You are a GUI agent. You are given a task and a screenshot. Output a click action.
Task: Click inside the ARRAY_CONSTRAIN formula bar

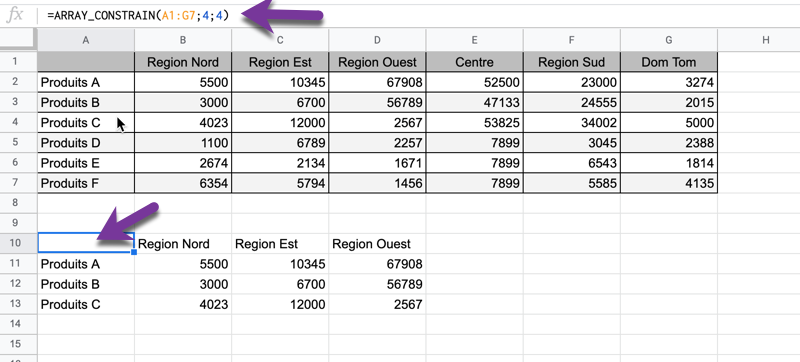(x=418, y=15)
